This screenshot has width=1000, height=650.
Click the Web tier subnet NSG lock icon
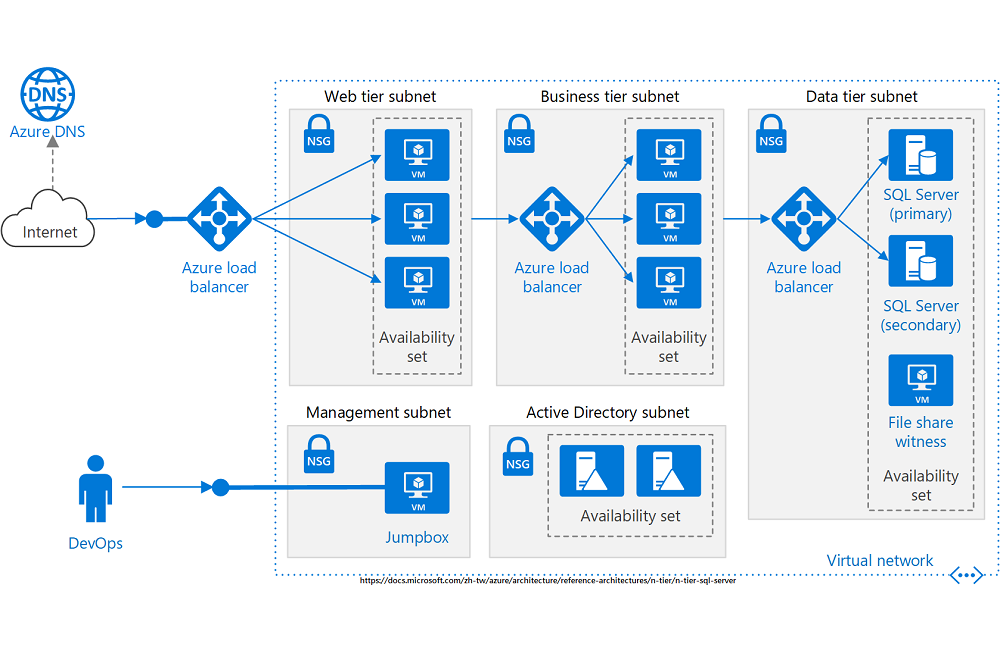click(x=319, y=133)
